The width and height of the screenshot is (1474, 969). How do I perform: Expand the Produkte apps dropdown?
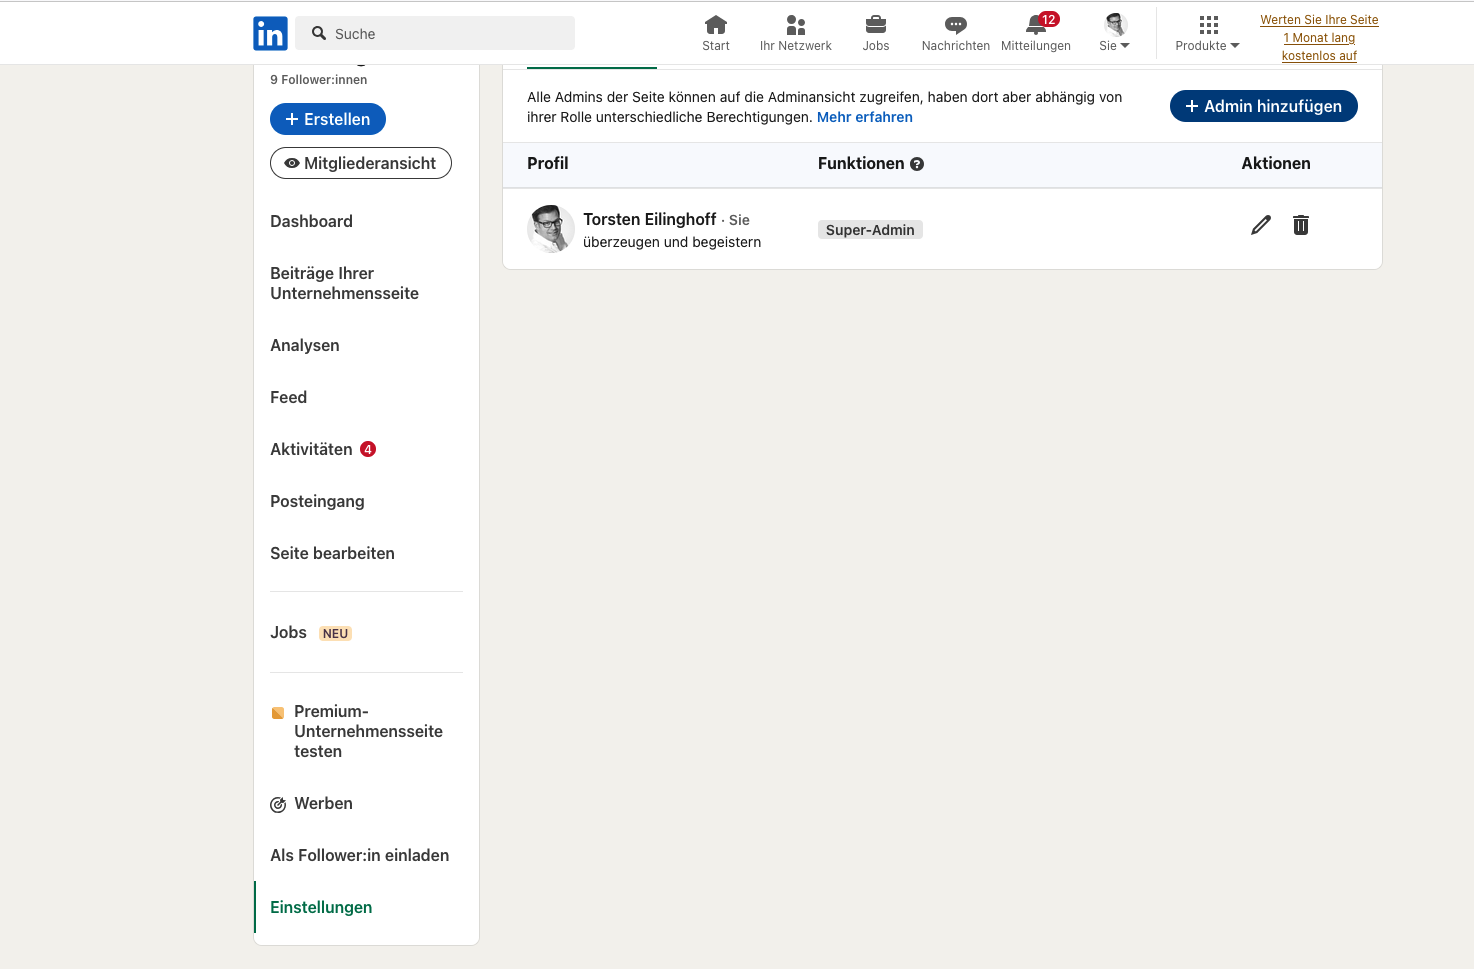[x=1207, y=33]
